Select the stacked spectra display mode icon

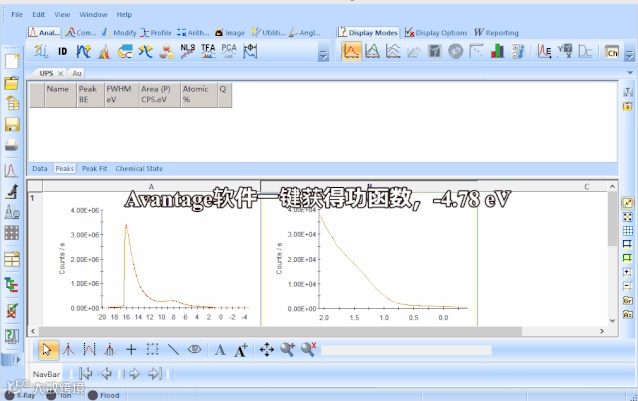click(393, 52)
